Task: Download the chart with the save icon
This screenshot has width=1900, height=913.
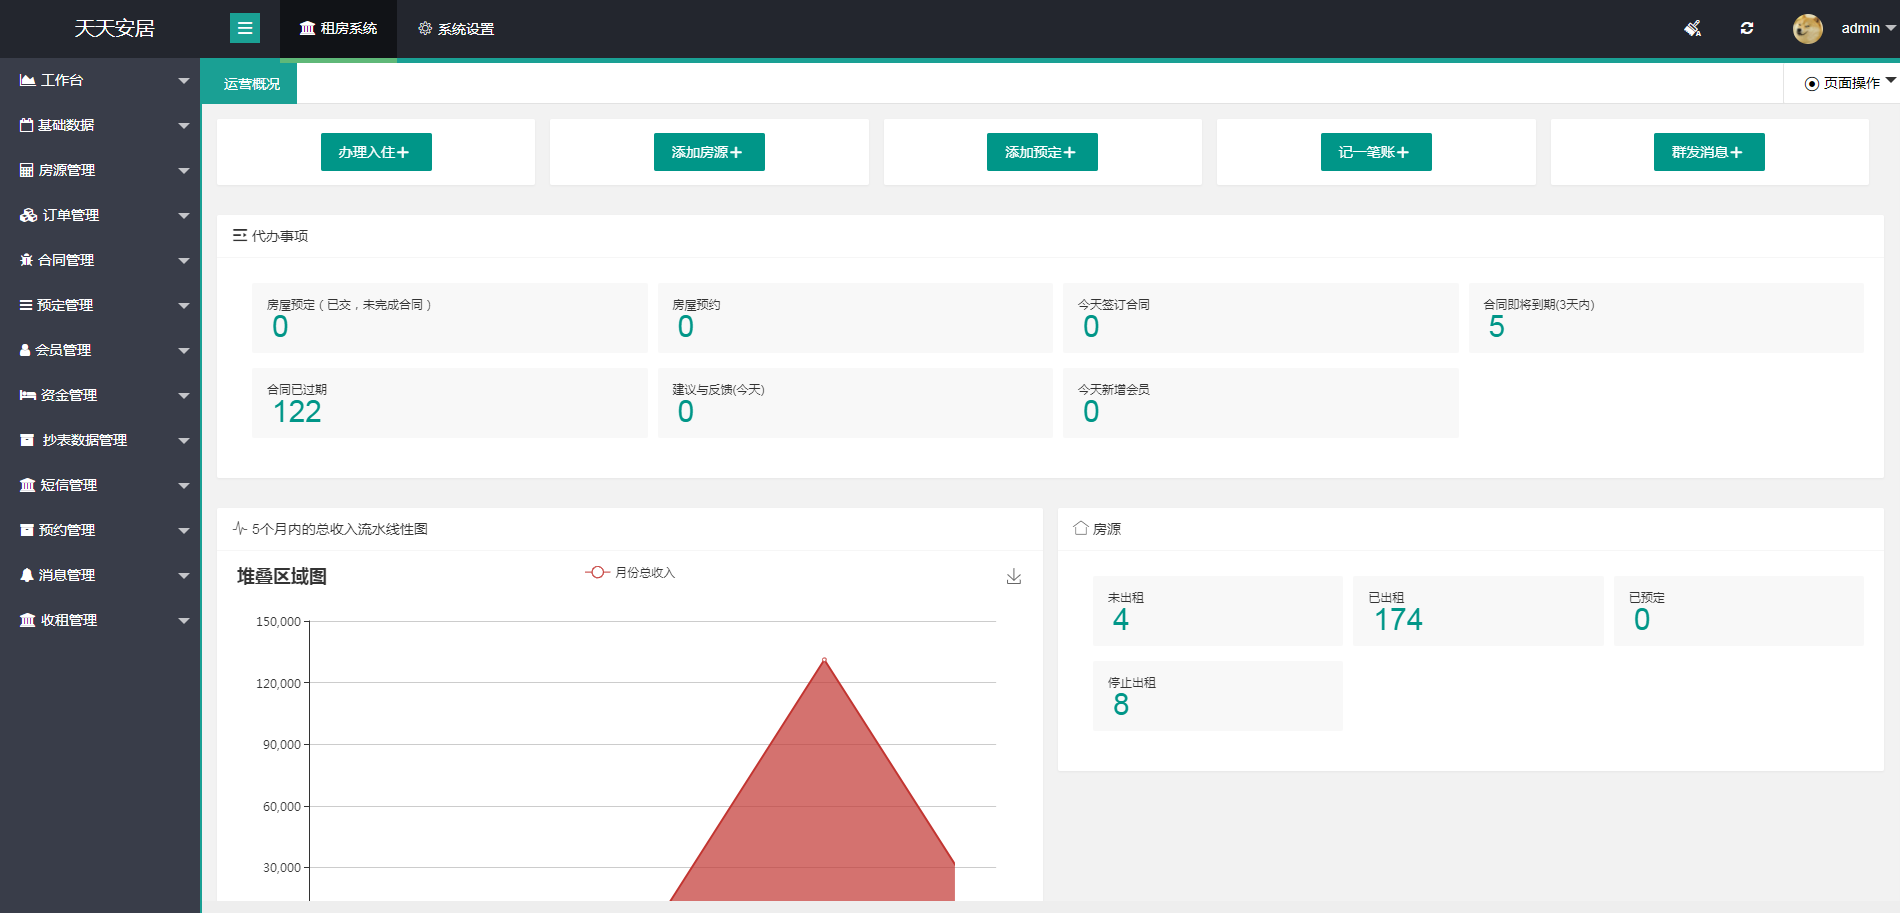Action: 1014,576
